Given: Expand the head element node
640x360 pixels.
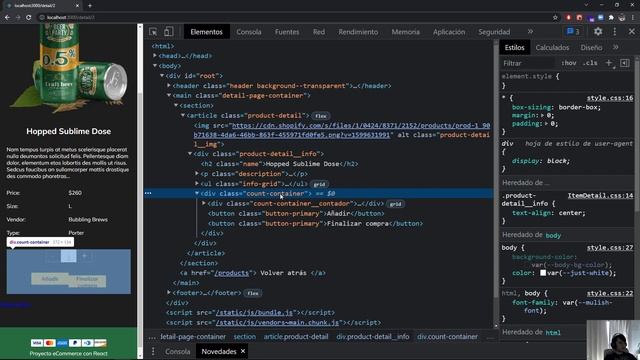Looking at the screenshot, I should 155,56.
